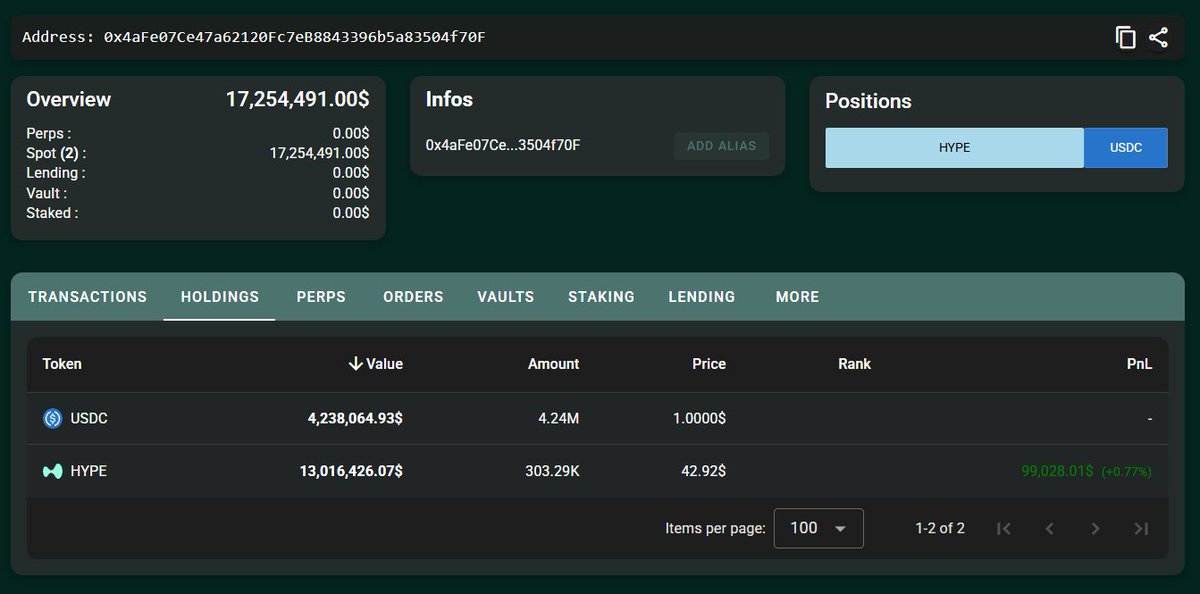Jump to the last holdings page
Viewport: 1200px width, 594px height.
1141,528
